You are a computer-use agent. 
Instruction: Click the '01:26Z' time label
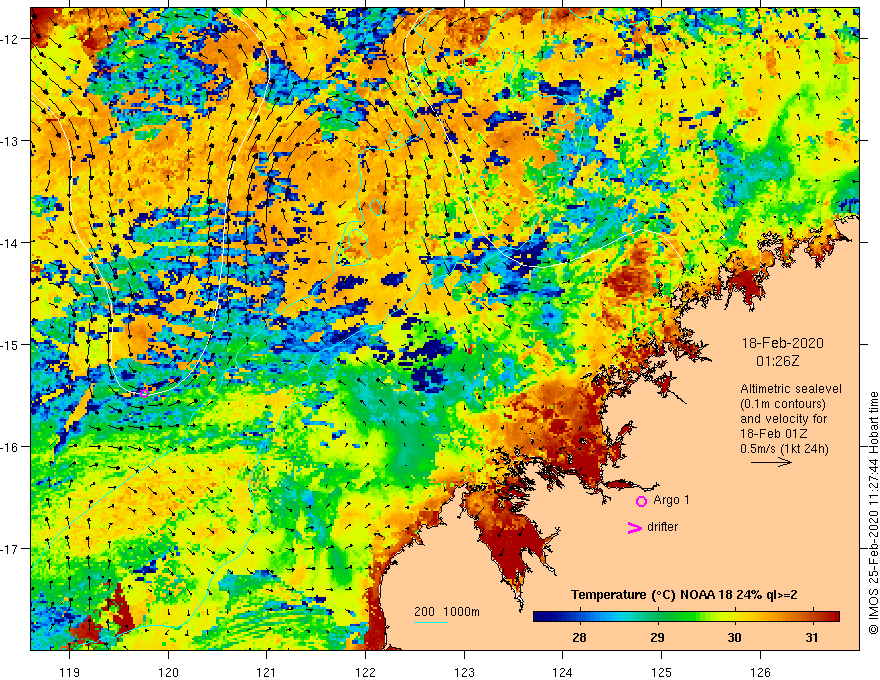point(777,361)
